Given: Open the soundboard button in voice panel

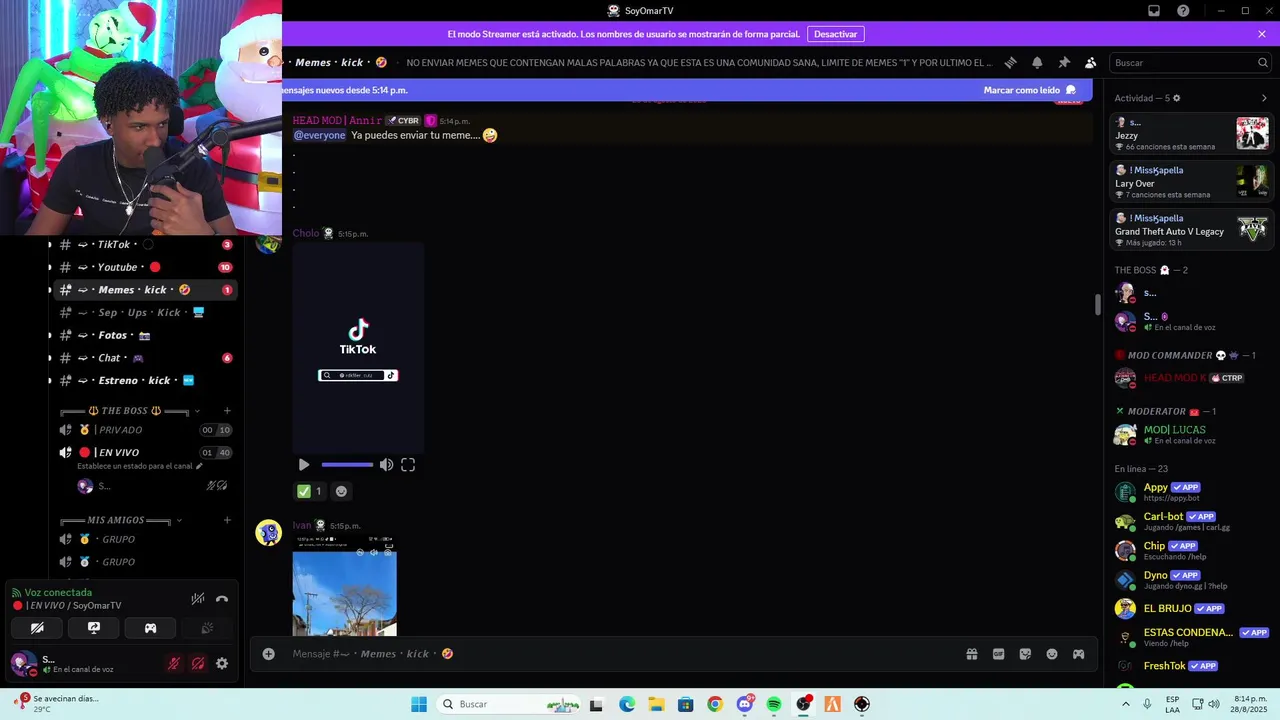Looking at the screenshot, I should tap(207, 628).
